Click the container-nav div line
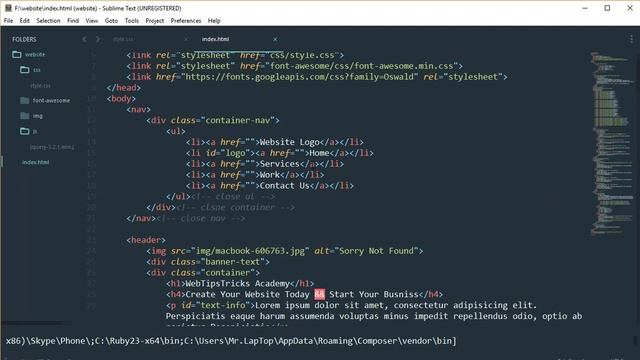This screenshot has width=640, height=360. pos(213,120)
